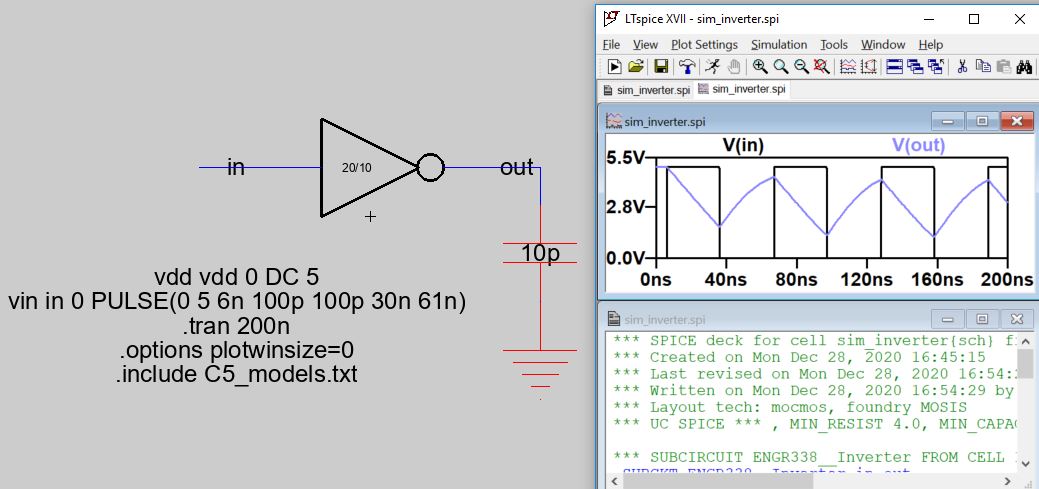Screen dimensions: 1039x489
Task: Click the 160ns label on the time axis
Action: pos(937,280)
